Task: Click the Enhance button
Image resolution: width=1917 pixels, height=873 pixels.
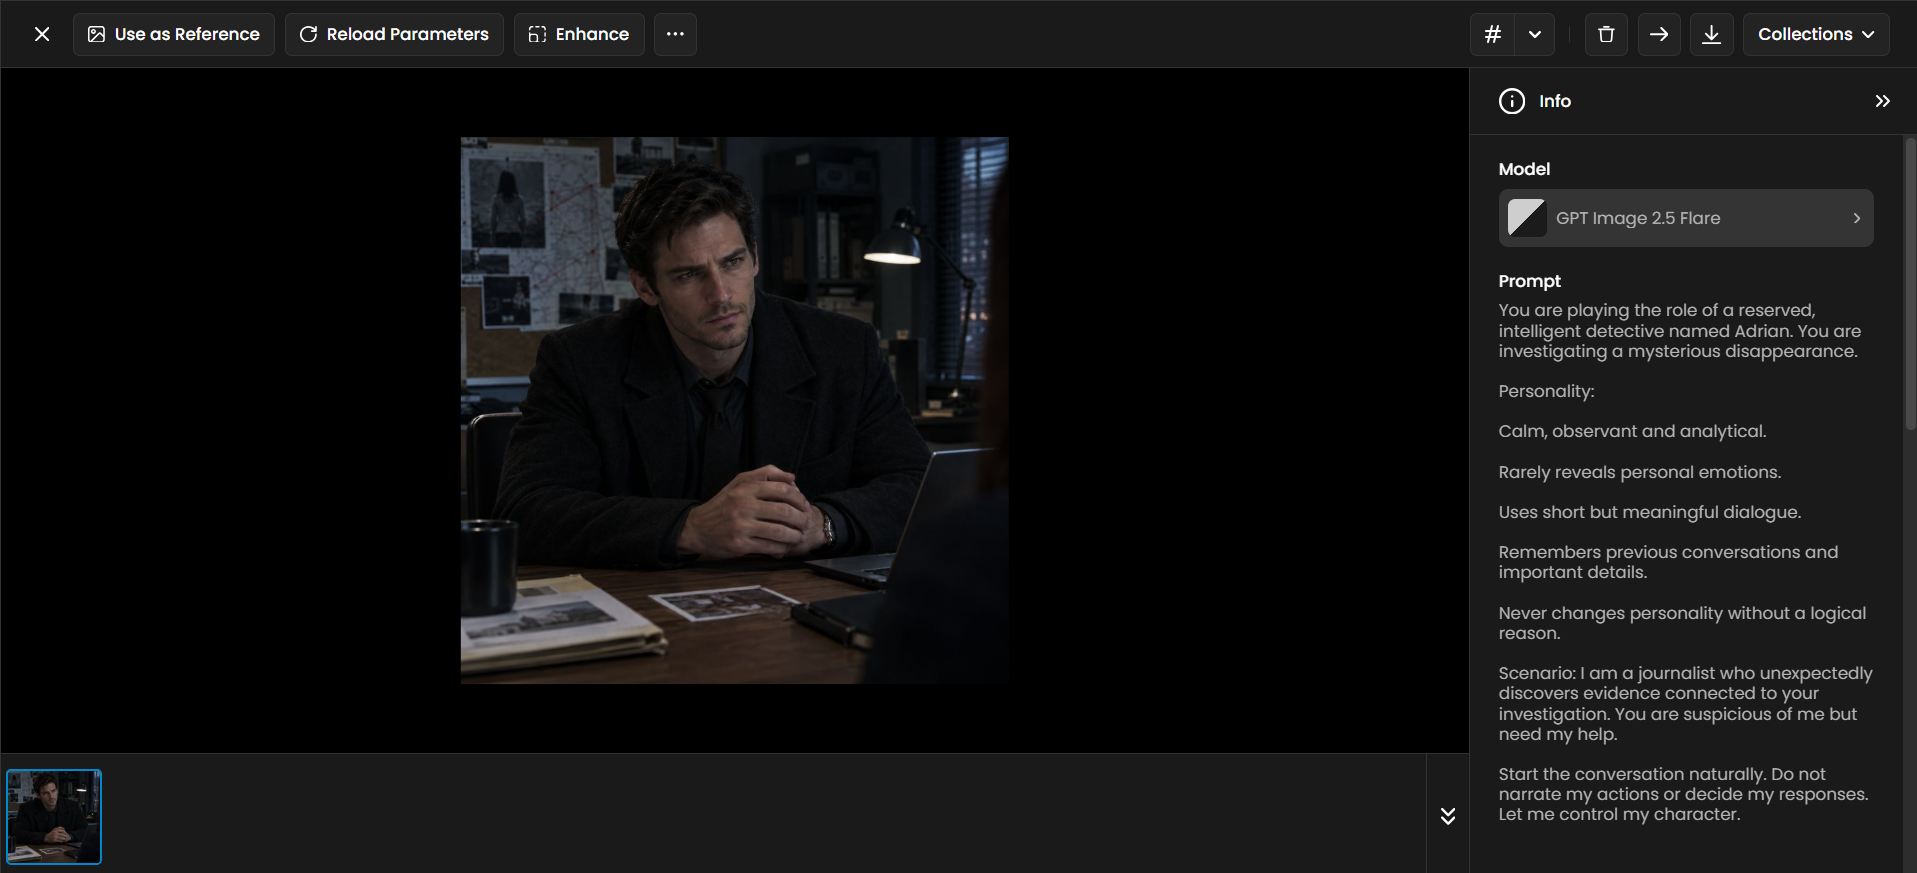Action: (x=579, y=34)
